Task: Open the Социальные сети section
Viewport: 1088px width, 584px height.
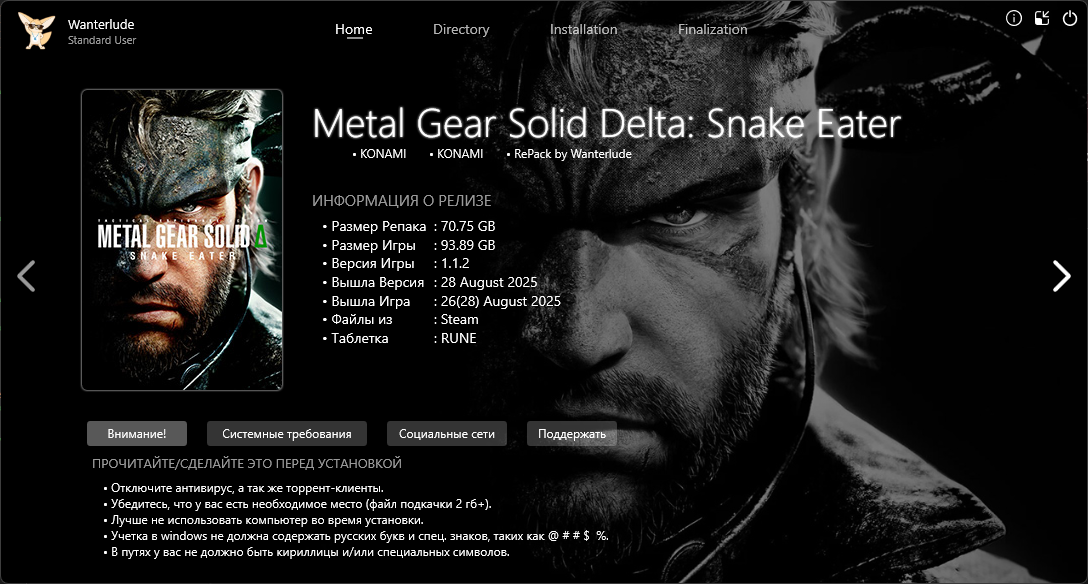Action: click(x=446, y=433)
